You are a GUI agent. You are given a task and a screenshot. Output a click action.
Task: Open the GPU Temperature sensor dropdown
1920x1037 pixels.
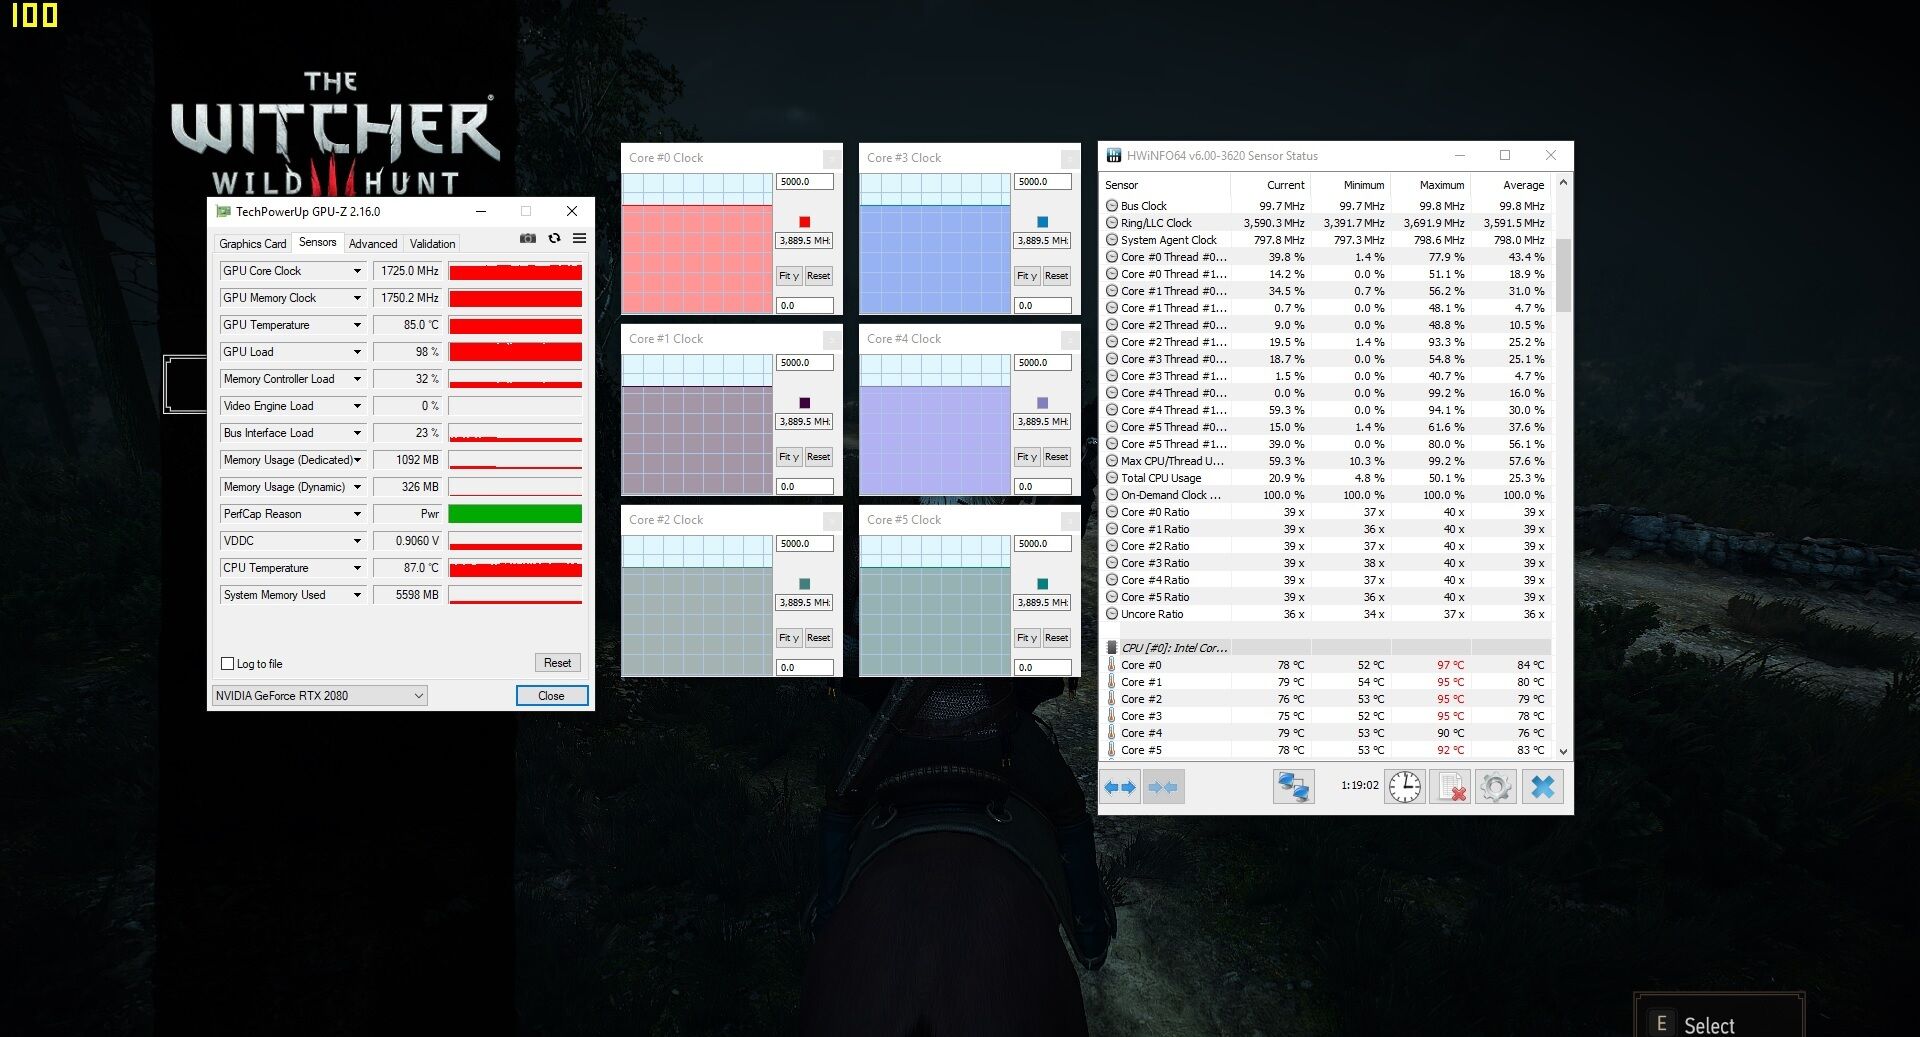pyautogui.click(x=357, y=325)
